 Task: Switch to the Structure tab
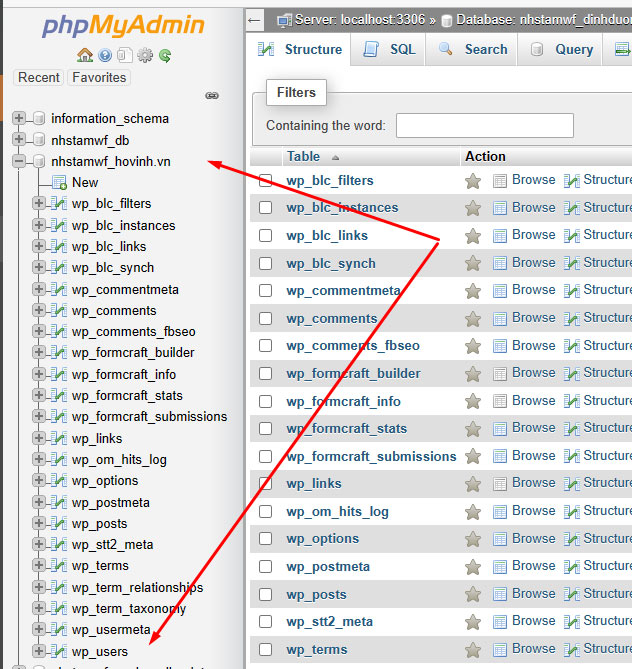[300, 49]
